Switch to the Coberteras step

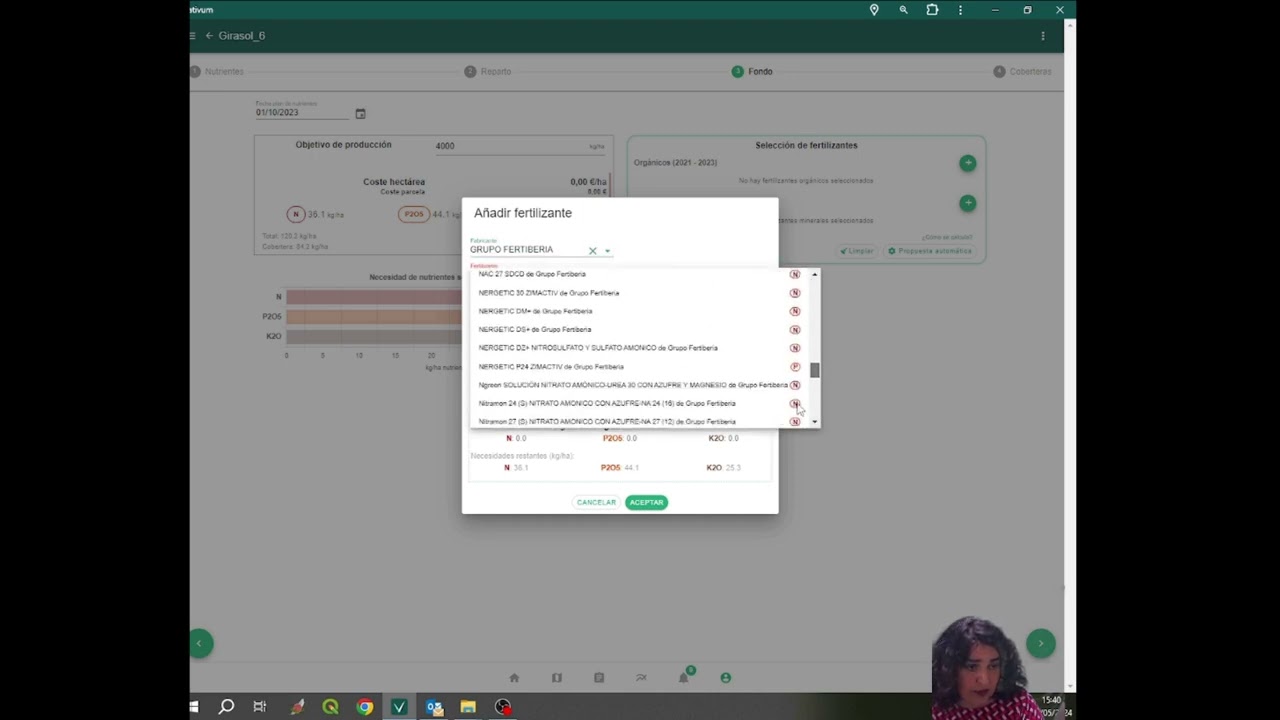1023,72
